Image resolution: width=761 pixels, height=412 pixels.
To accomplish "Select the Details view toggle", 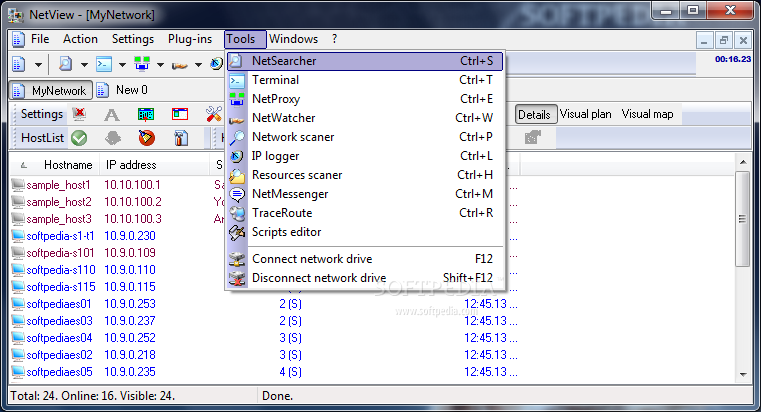I will 535,115.
